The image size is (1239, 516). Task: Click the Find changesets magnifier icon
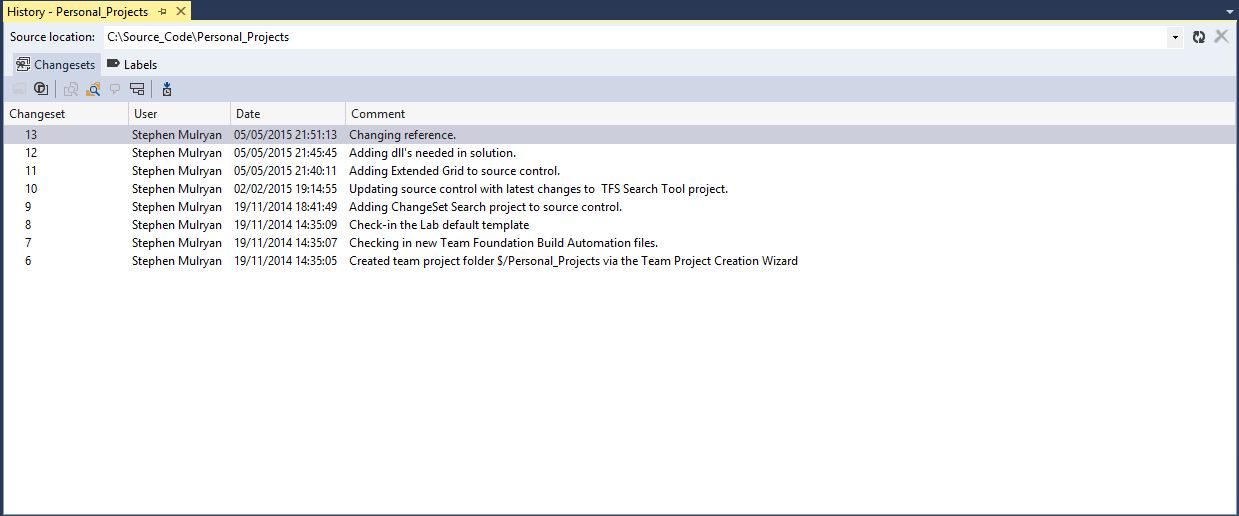[93, 89]
